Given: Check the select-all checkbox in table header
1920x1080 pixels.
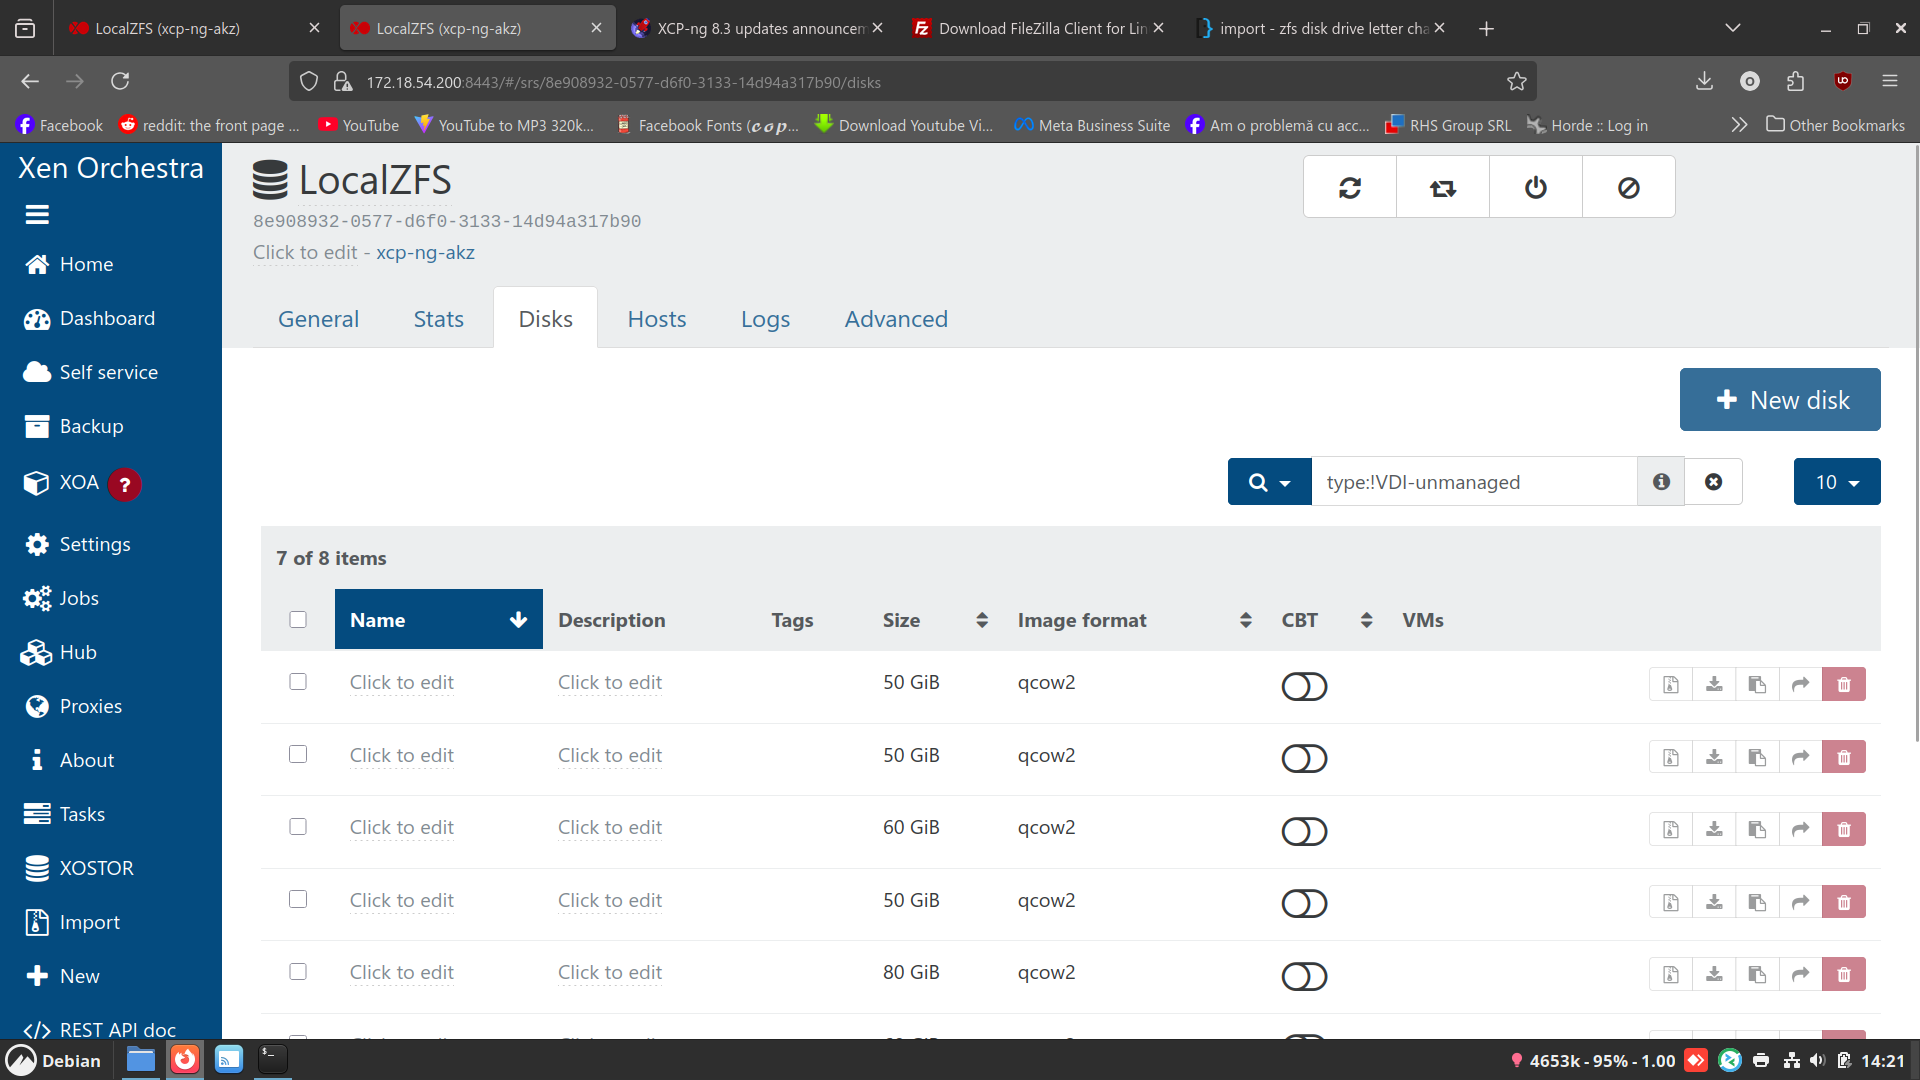Looking at the screenshot, I should (x=298, y=620).
